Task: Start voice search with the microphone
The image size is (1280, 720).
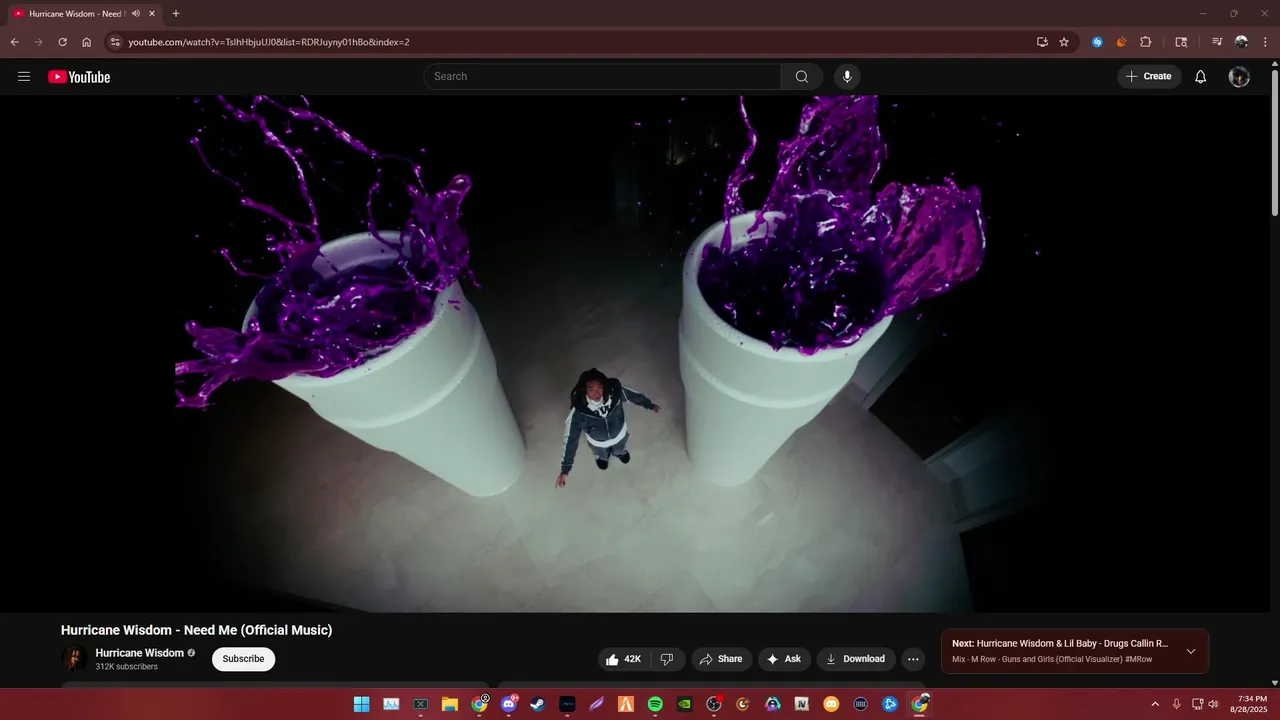Action: pos(847,77)
